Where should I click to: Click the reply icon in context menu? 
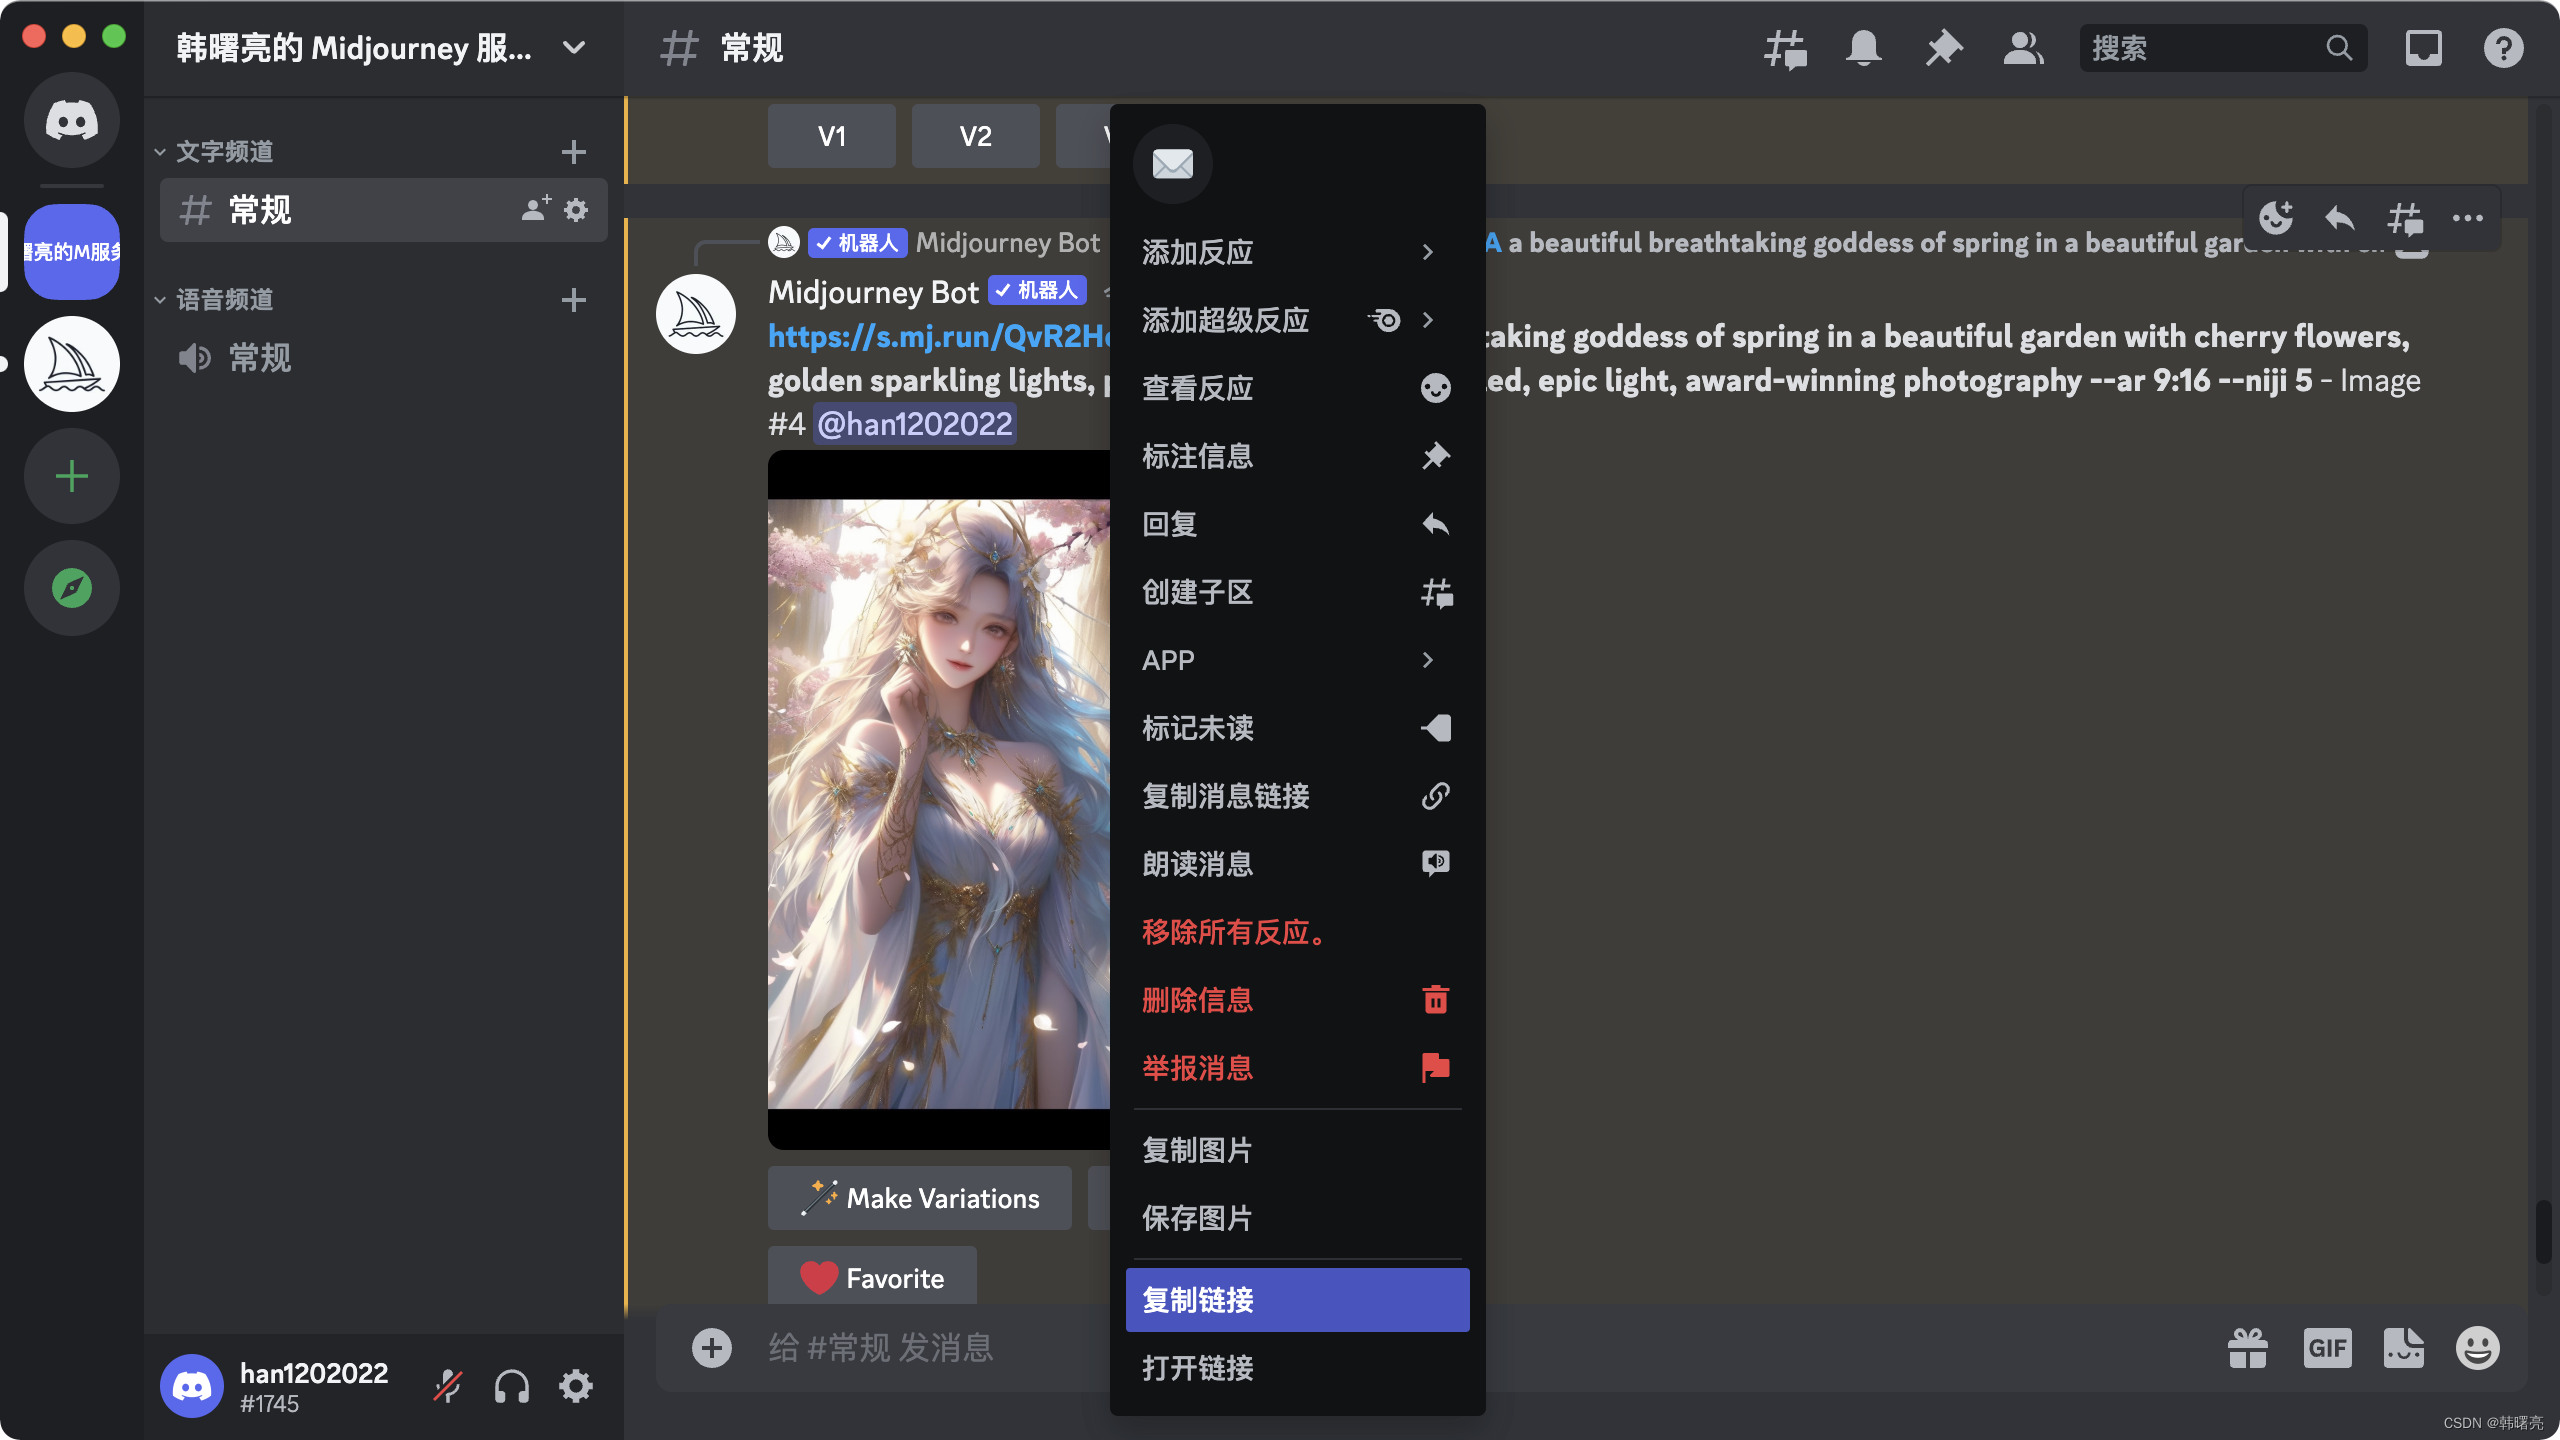[x=1436, y=522]
